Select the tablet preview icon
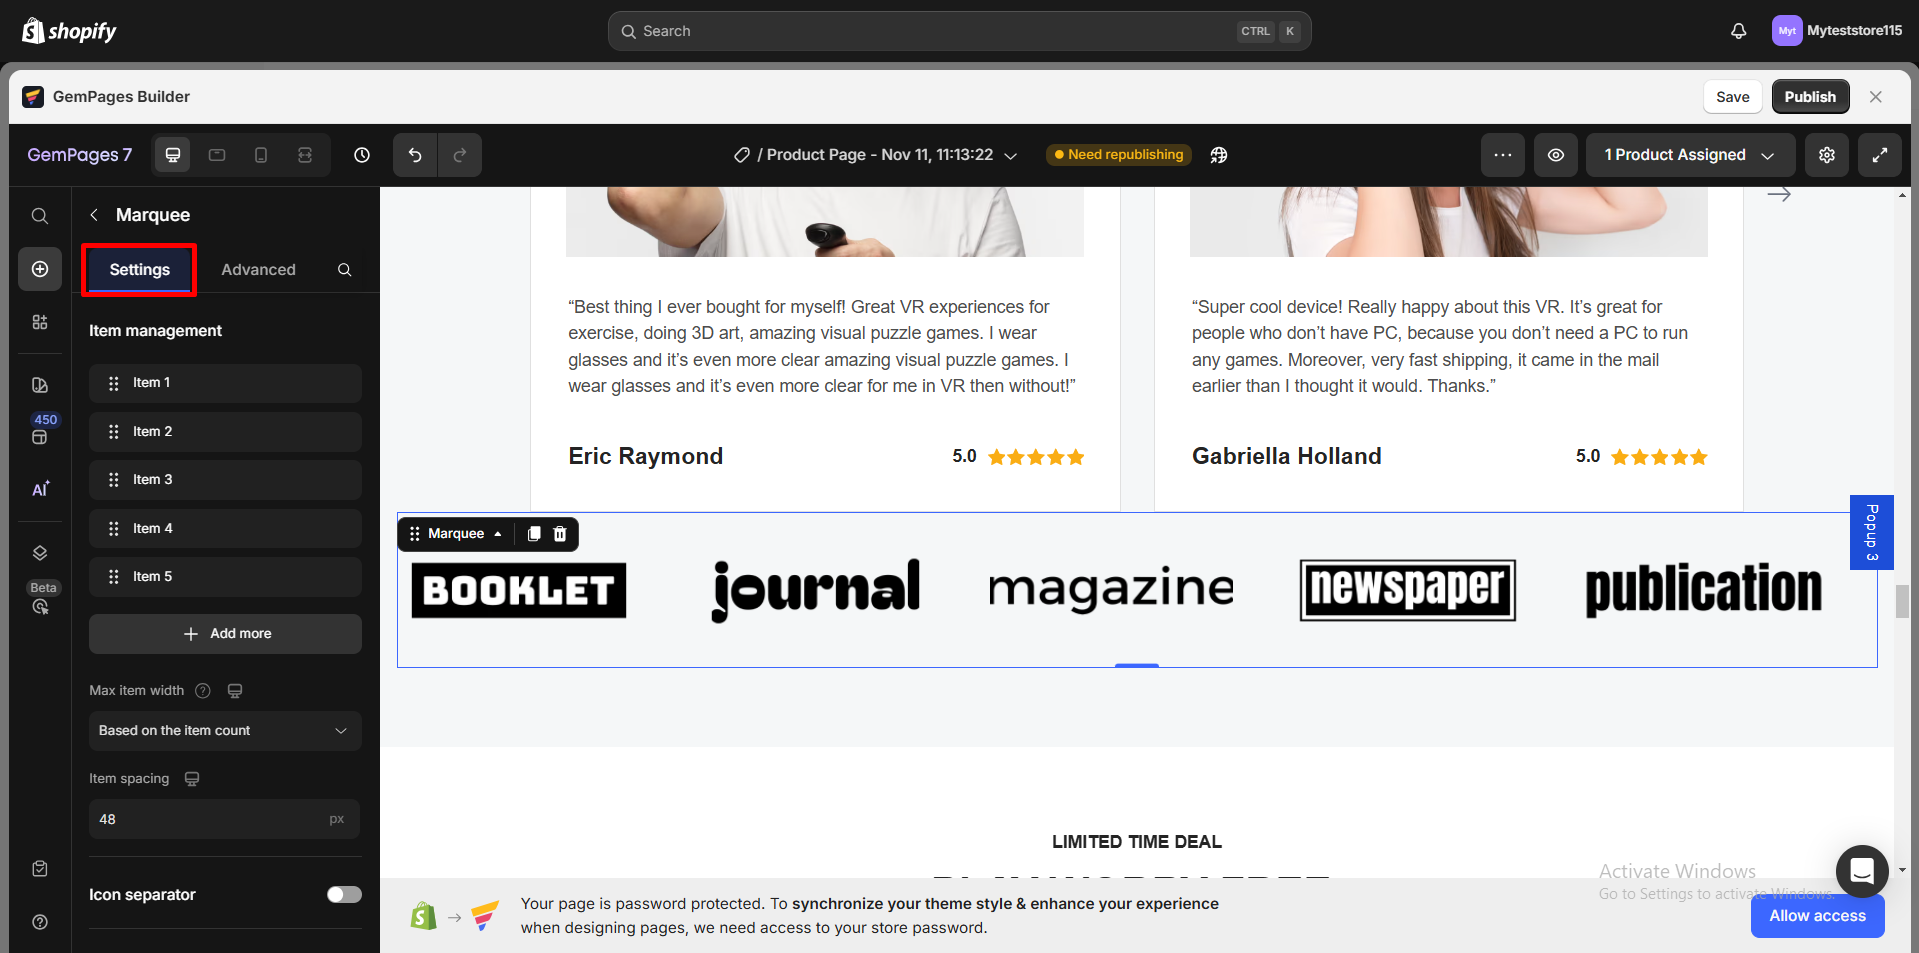The image size is (1919, 953). coord(216,155)
